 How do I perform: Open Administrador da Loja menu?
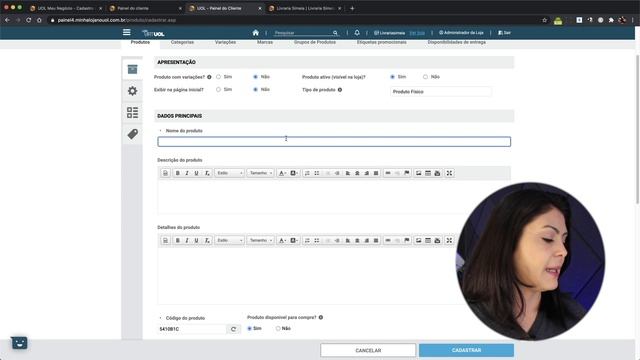(x=461, y=33)
